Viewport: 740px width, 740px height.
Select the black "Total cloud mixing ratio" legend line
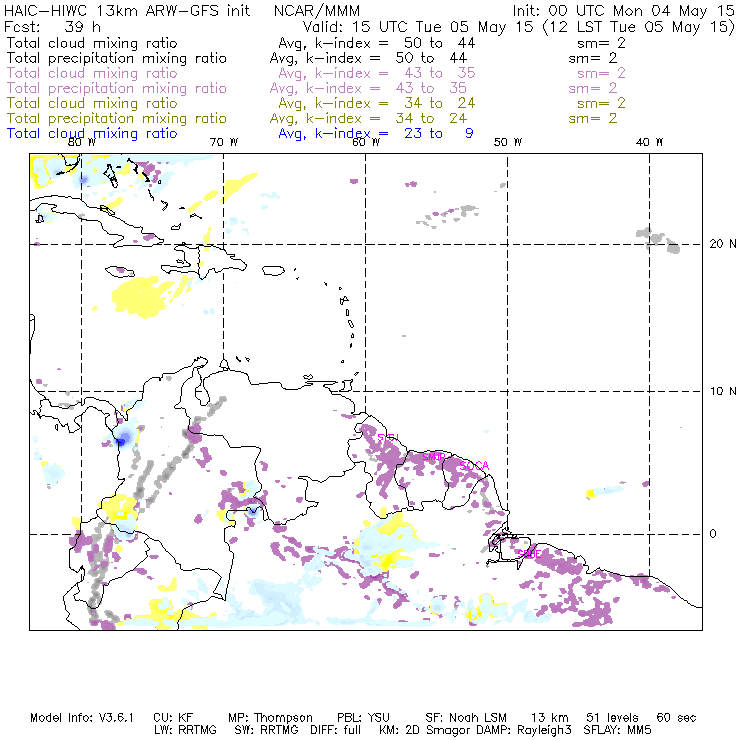coord(92,43)
